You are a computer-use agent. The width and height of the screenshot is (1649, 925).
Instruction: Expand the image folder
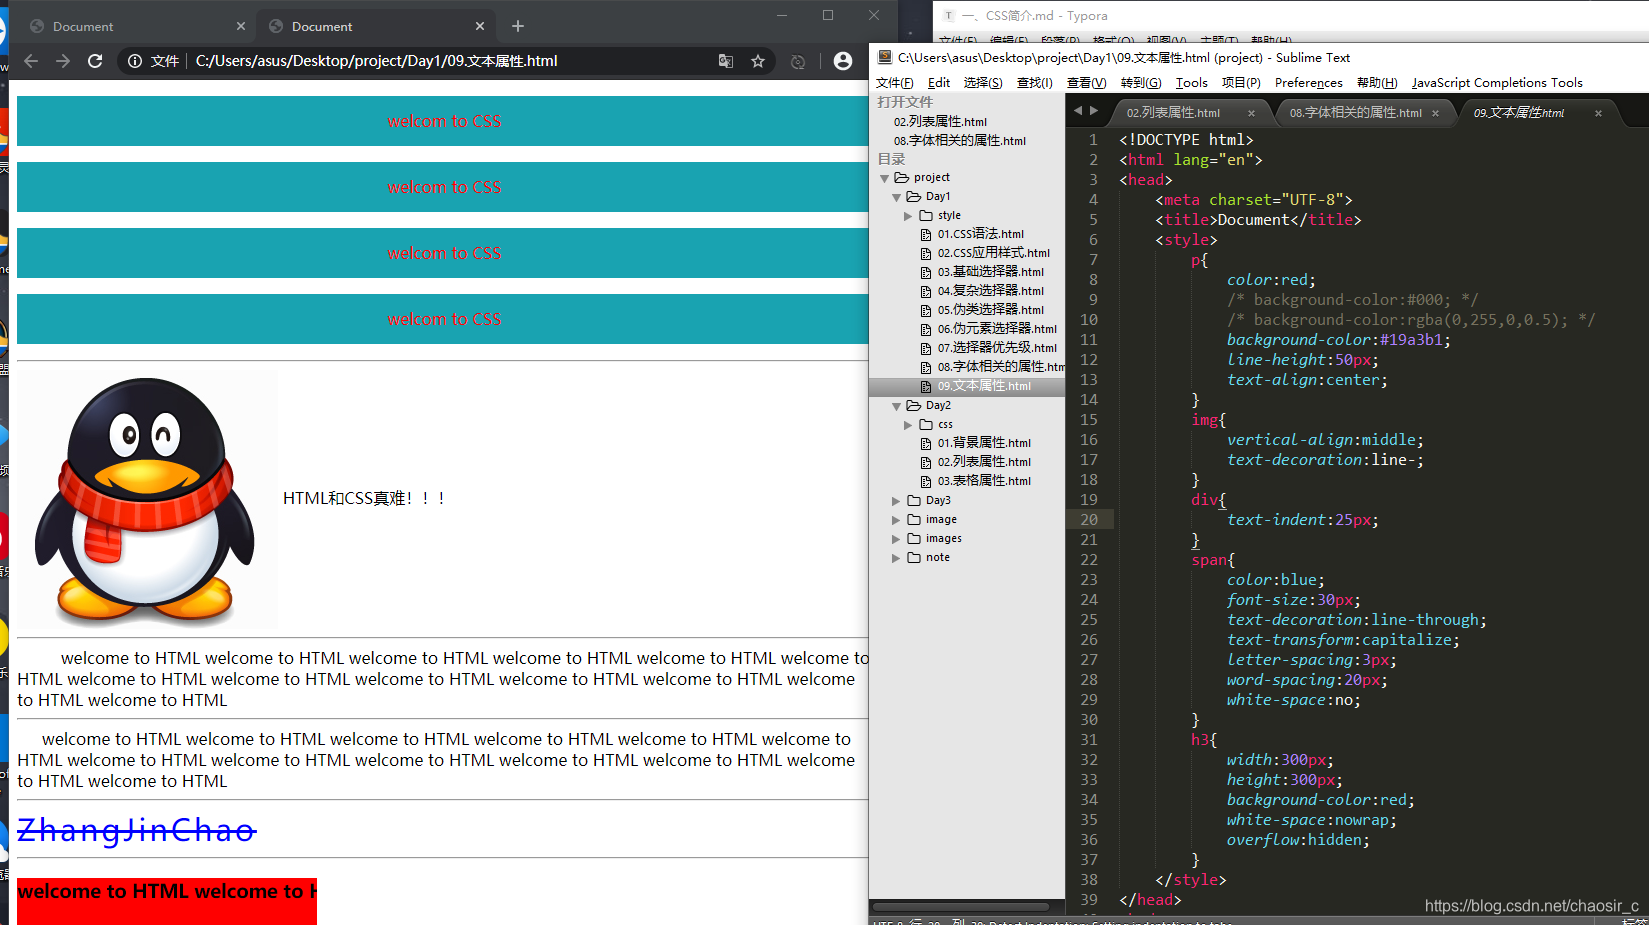896,520
